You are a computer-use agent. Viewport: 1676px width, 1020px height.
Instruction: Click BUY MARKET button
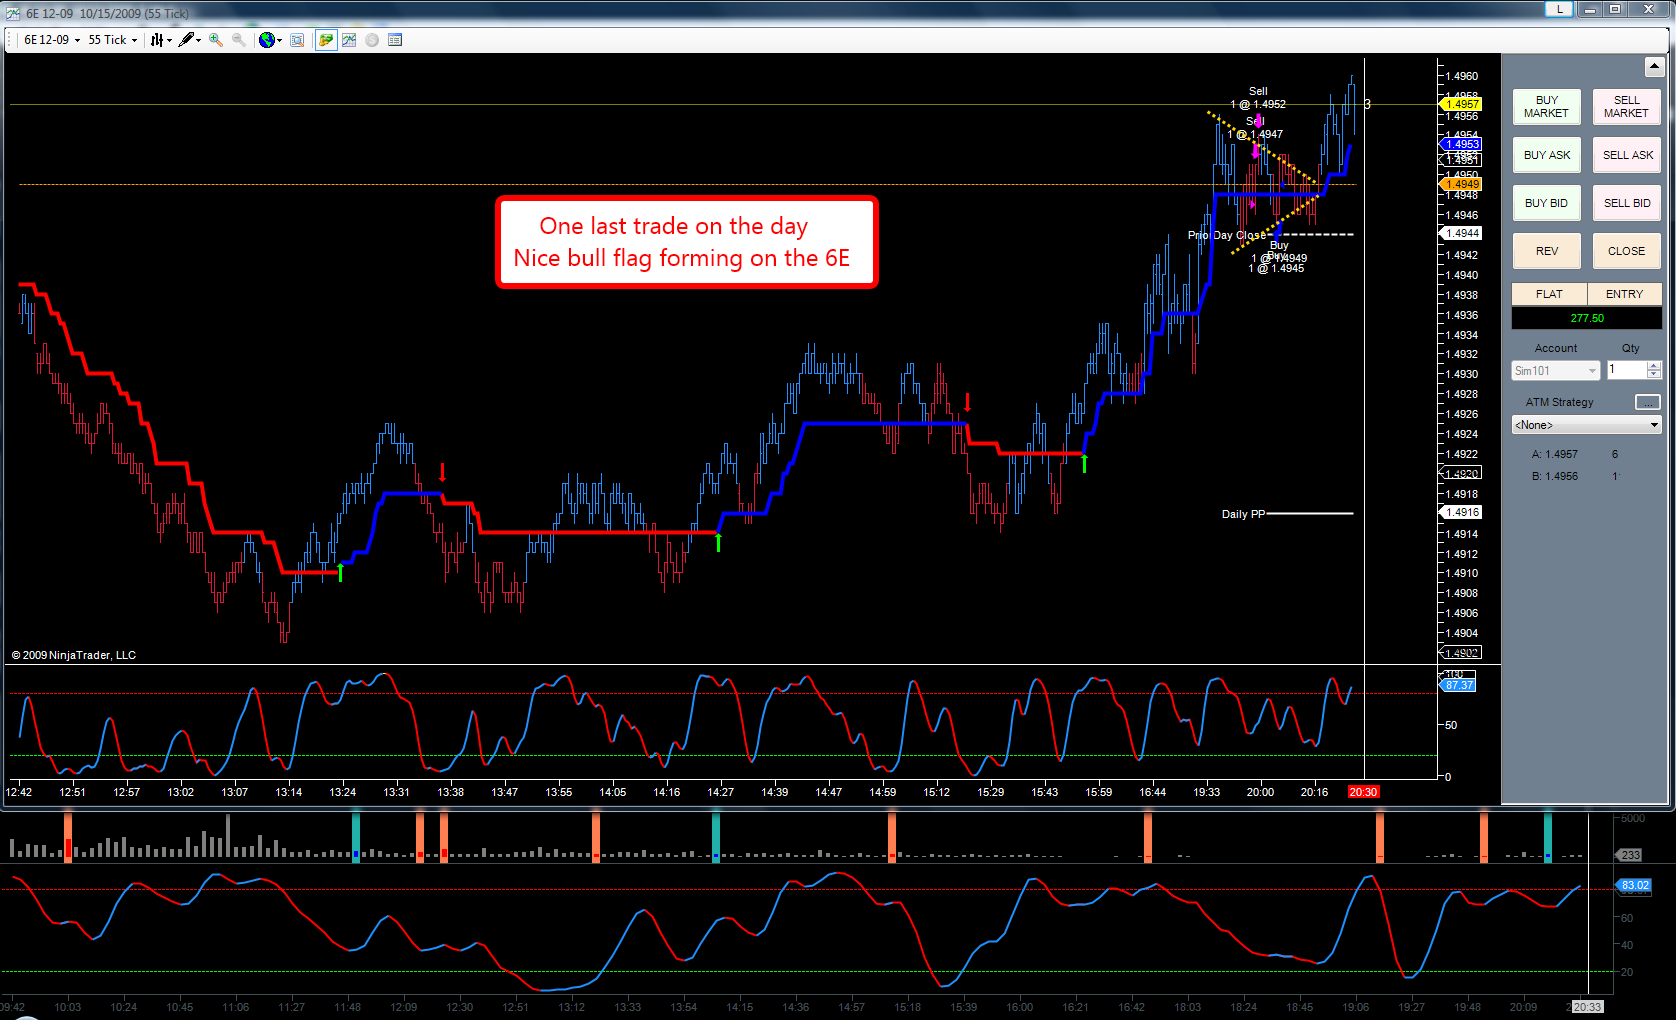click(1547, 107)
